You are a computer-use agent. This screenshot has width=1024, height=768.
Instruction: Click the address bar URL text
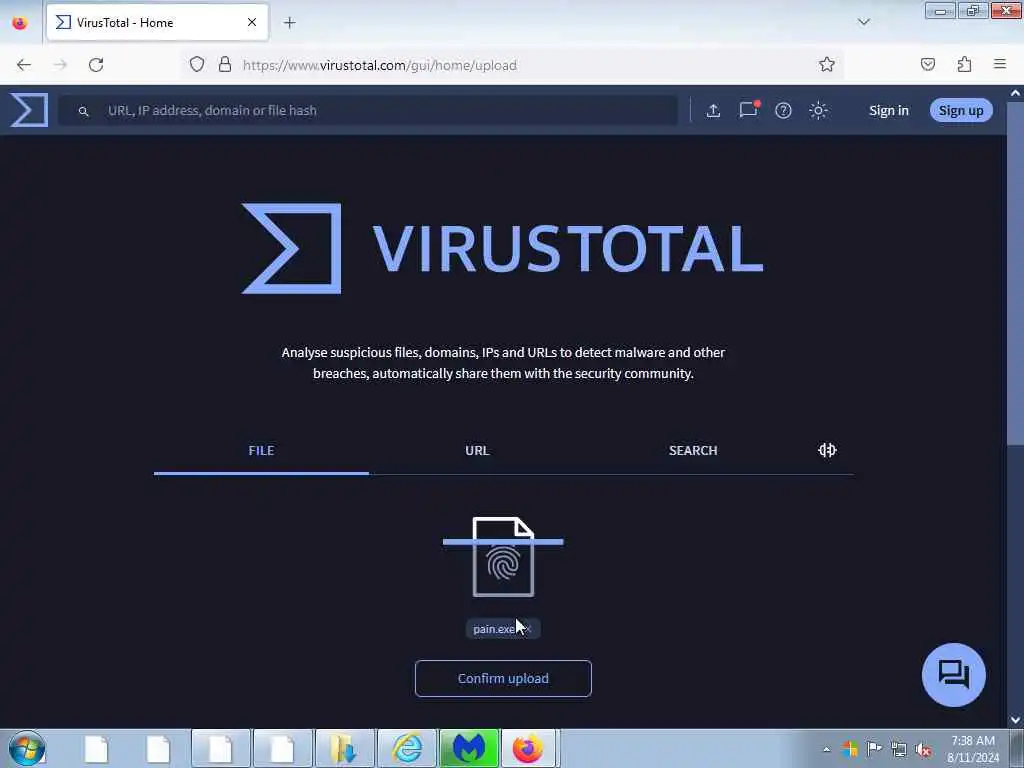point(379,65)
